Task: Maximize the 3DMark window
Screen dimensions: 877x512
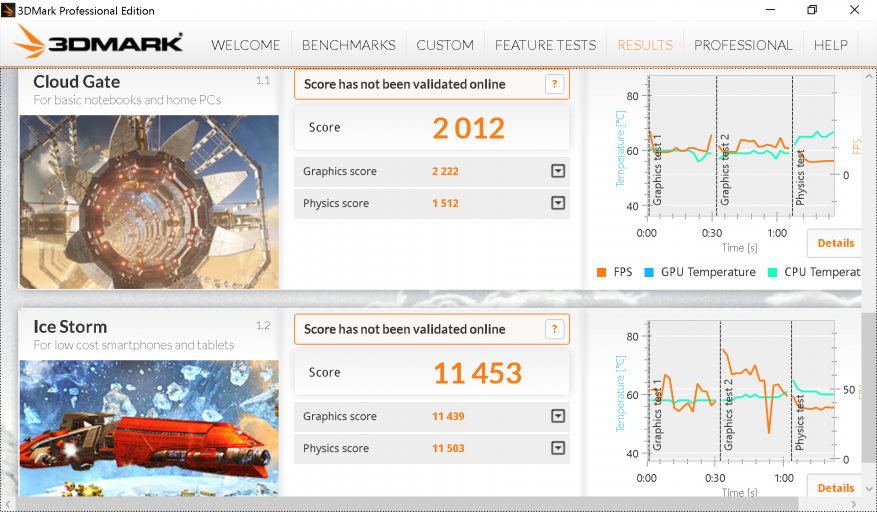Action: [x=812, y=10]
